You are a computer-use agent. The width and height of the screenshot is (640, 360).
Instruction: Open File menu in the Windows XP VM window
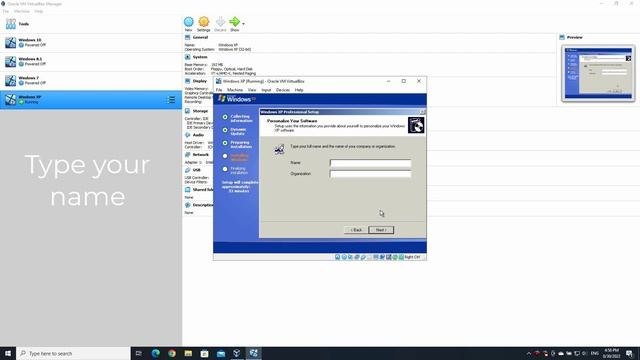coord(219,90)
